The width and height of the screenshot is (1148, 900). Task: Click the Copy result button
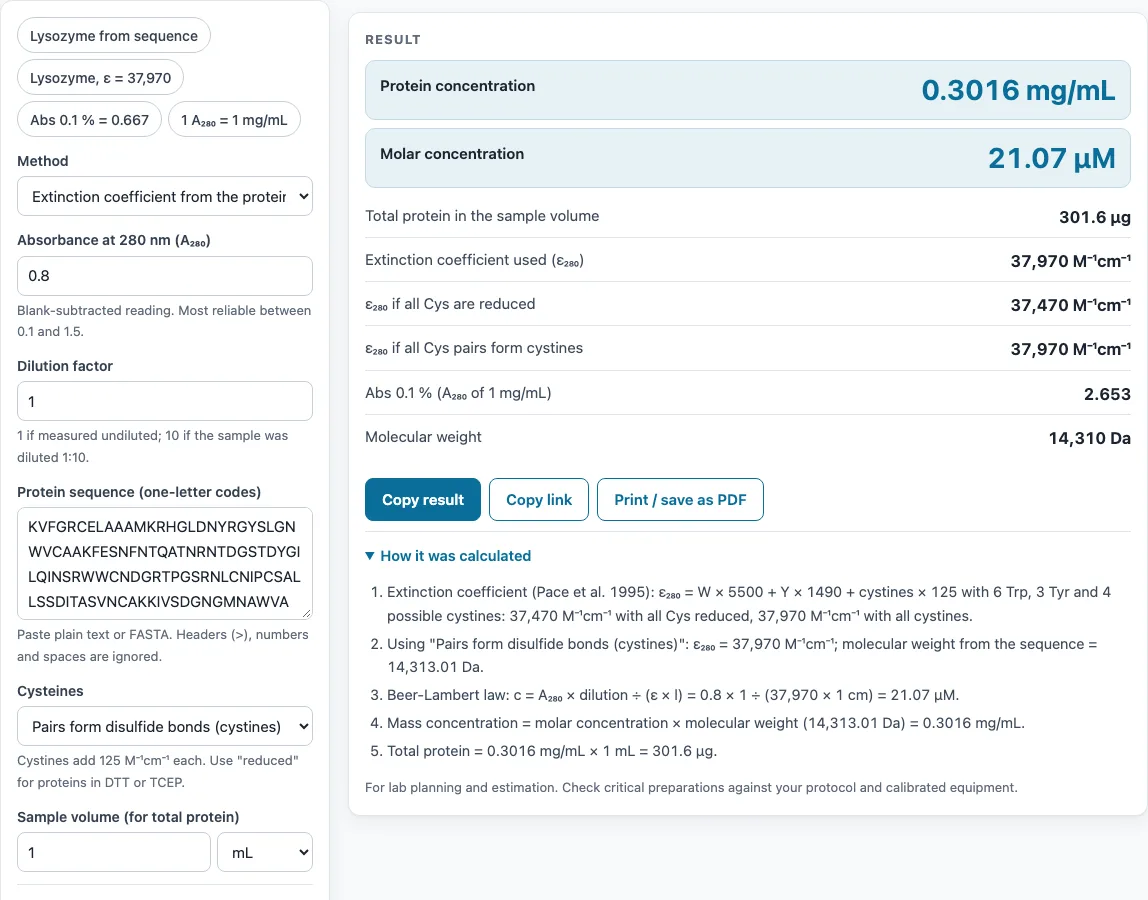click(x=422, y=499)
